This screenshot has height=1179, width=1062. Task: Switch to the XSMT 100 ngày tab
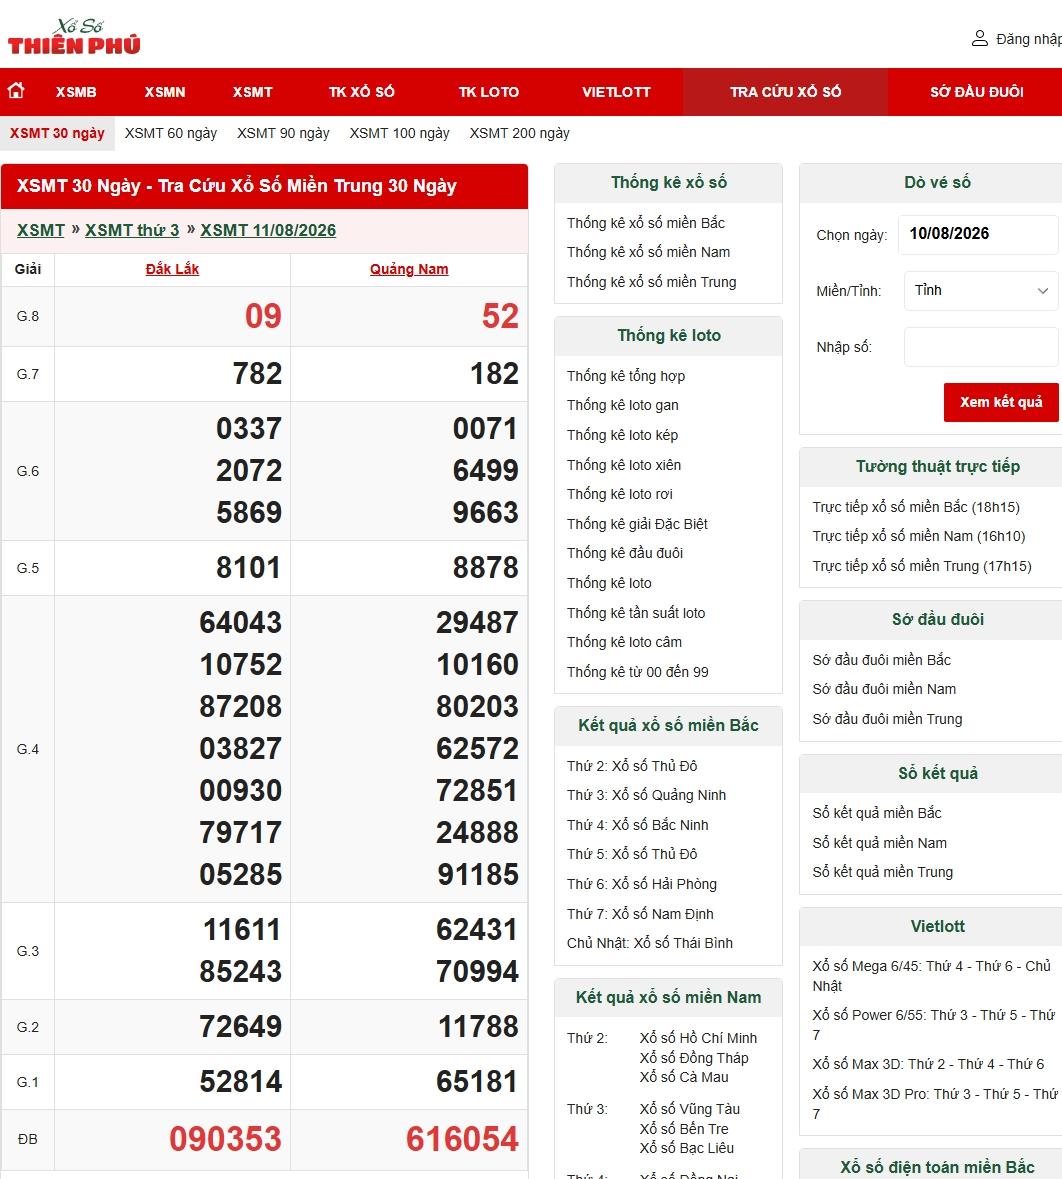[399, 133]
